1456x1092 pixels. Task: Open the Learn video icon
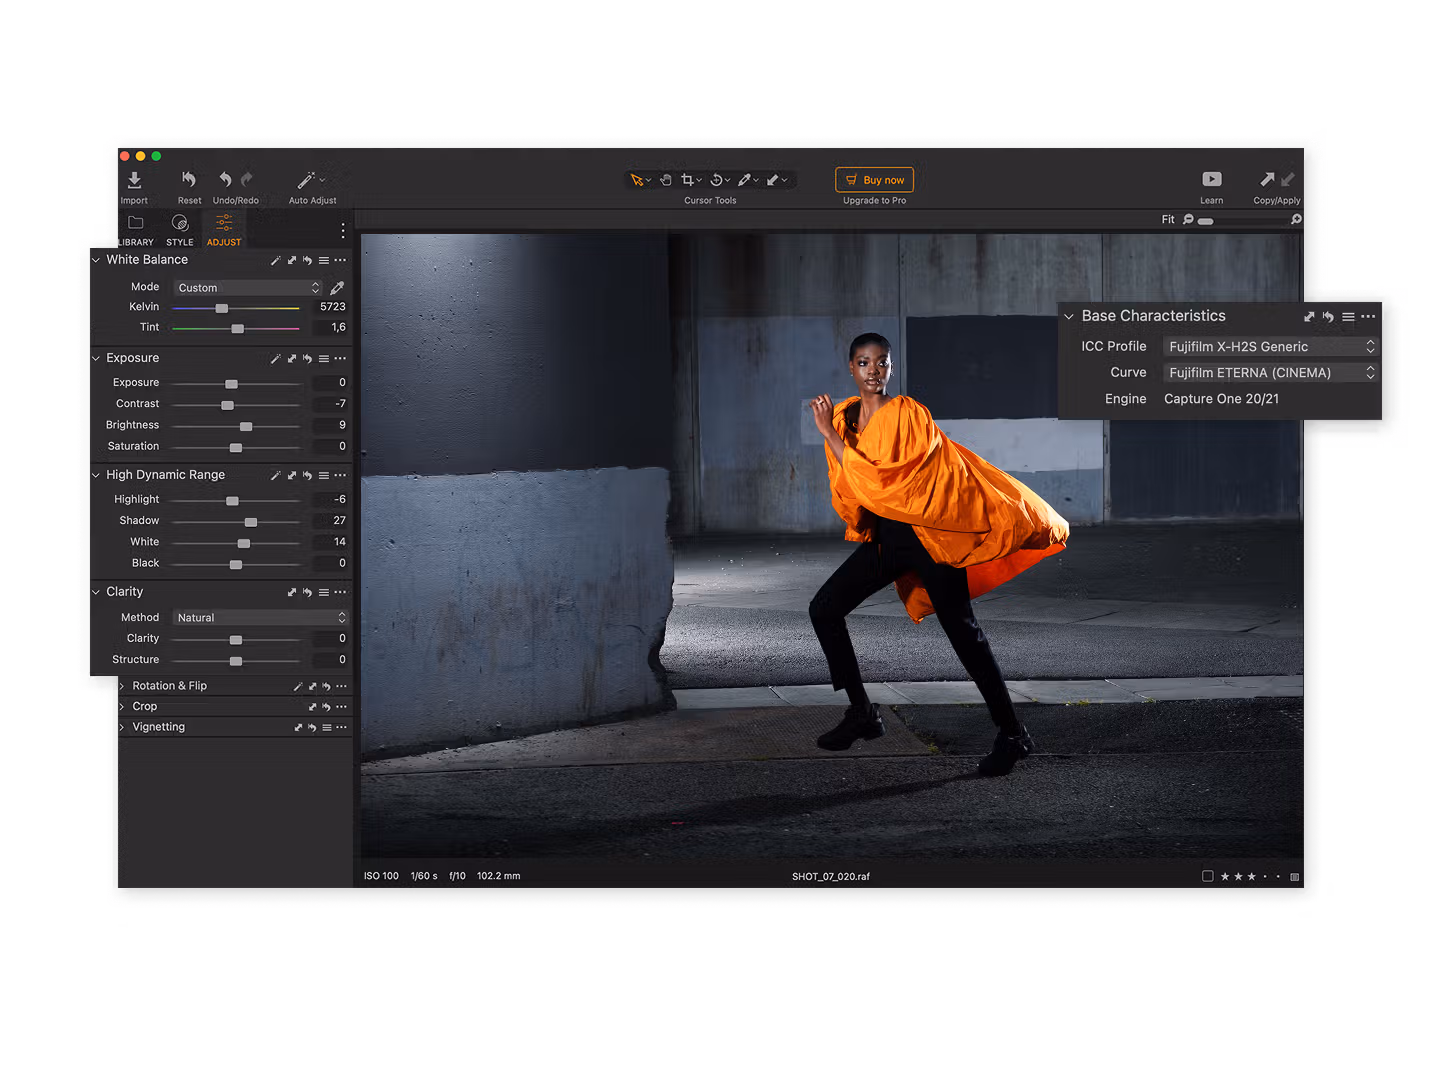coord(1211,180)
